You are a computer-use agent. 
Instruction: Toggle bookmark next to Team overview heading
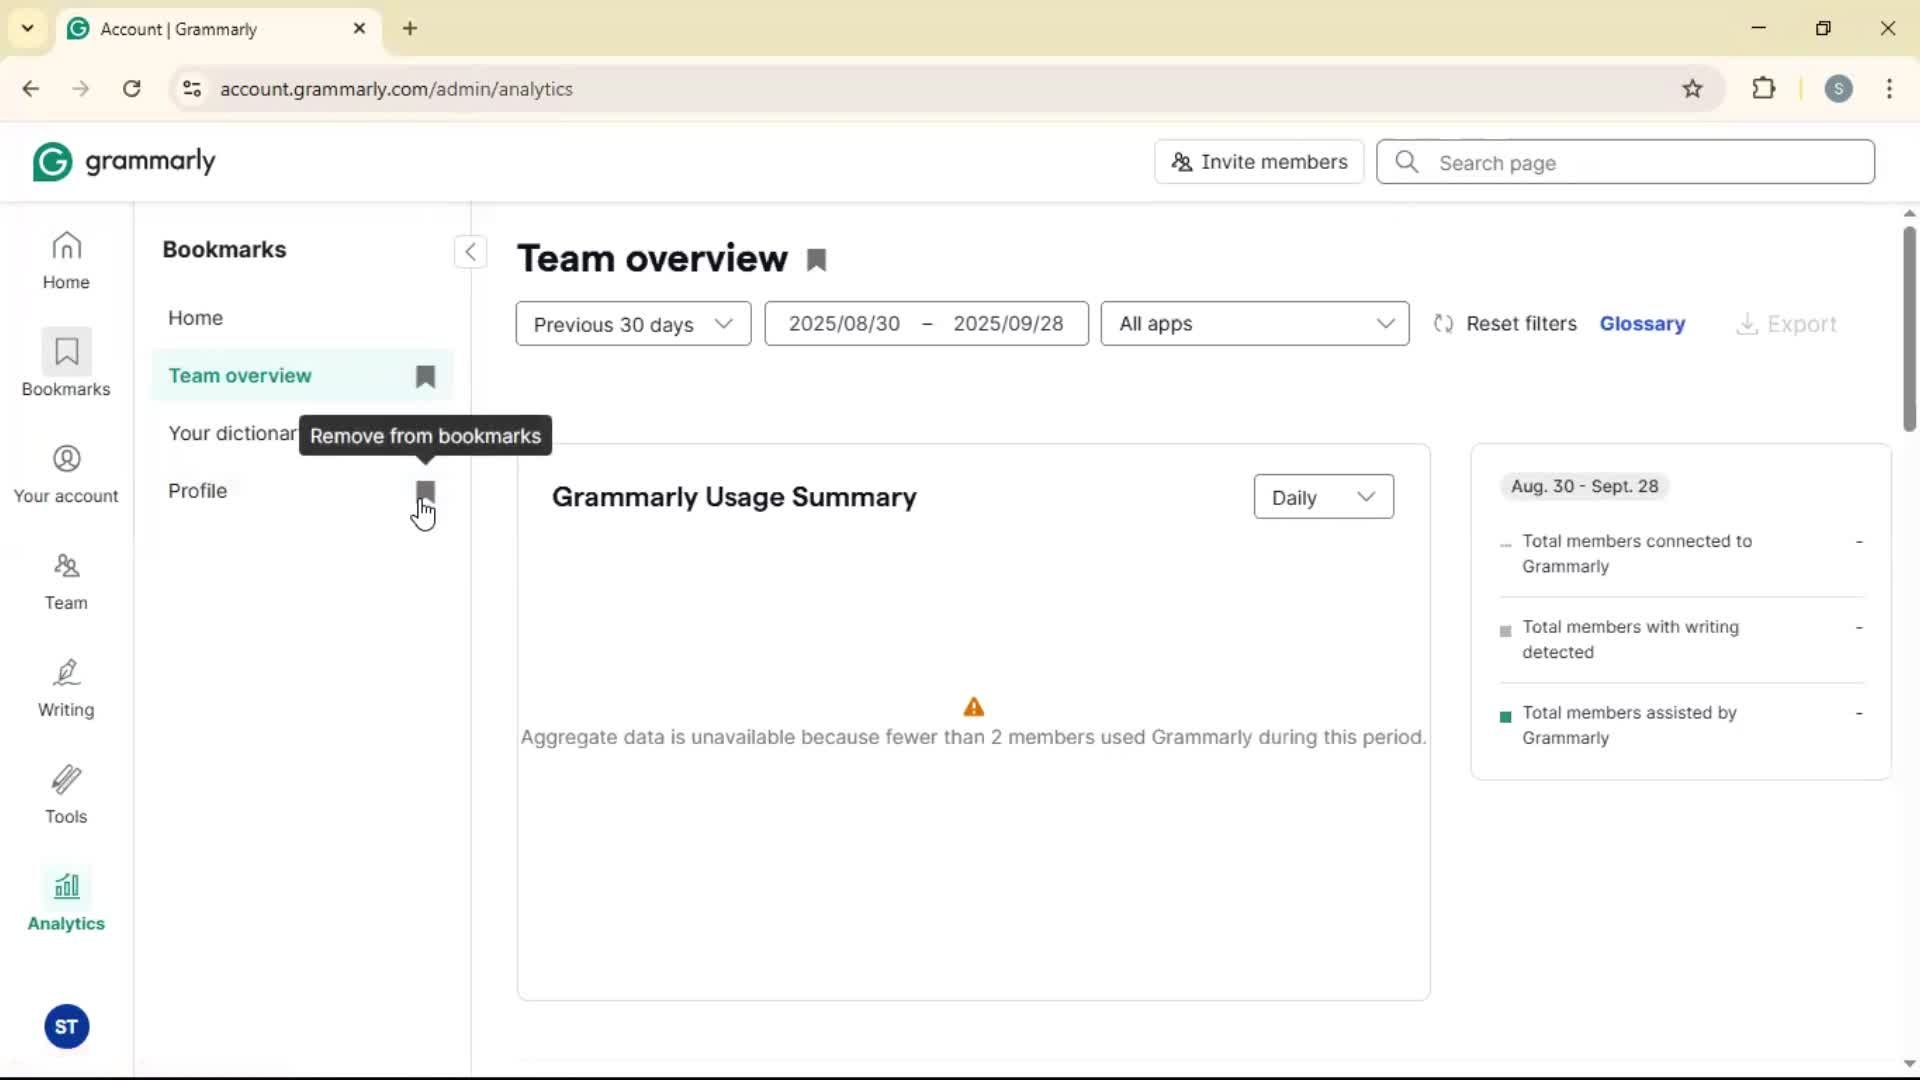(x=817, y=260)
